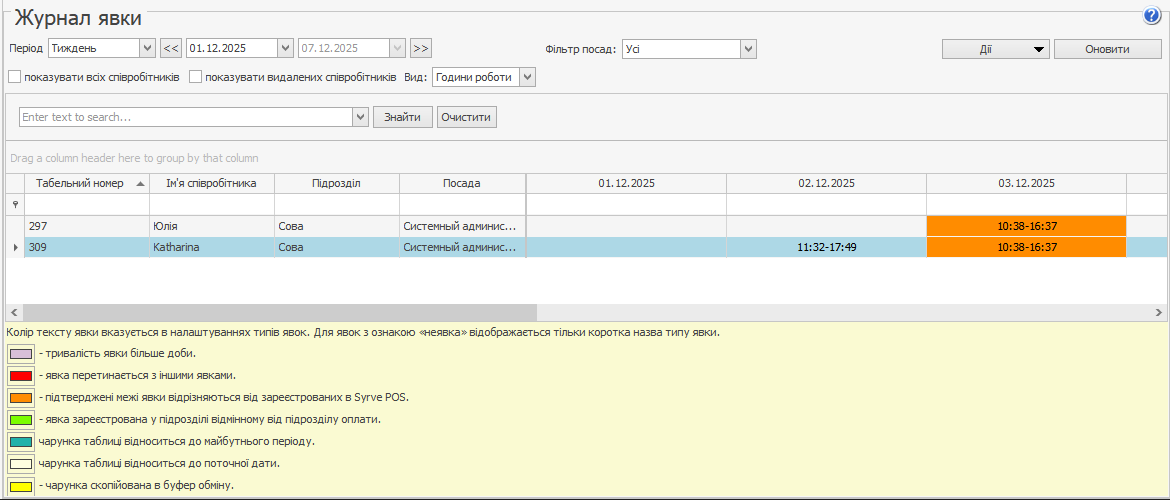Go to next period with >> button
Screen dimensions: 1170x500
coord(420,48)
